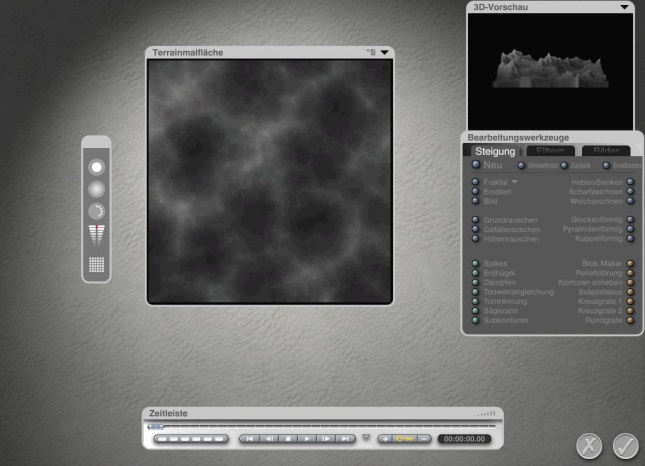Switch to the Steigung tab
The height and width of the screenshot is (466, 645).
(x=495, y=151)
